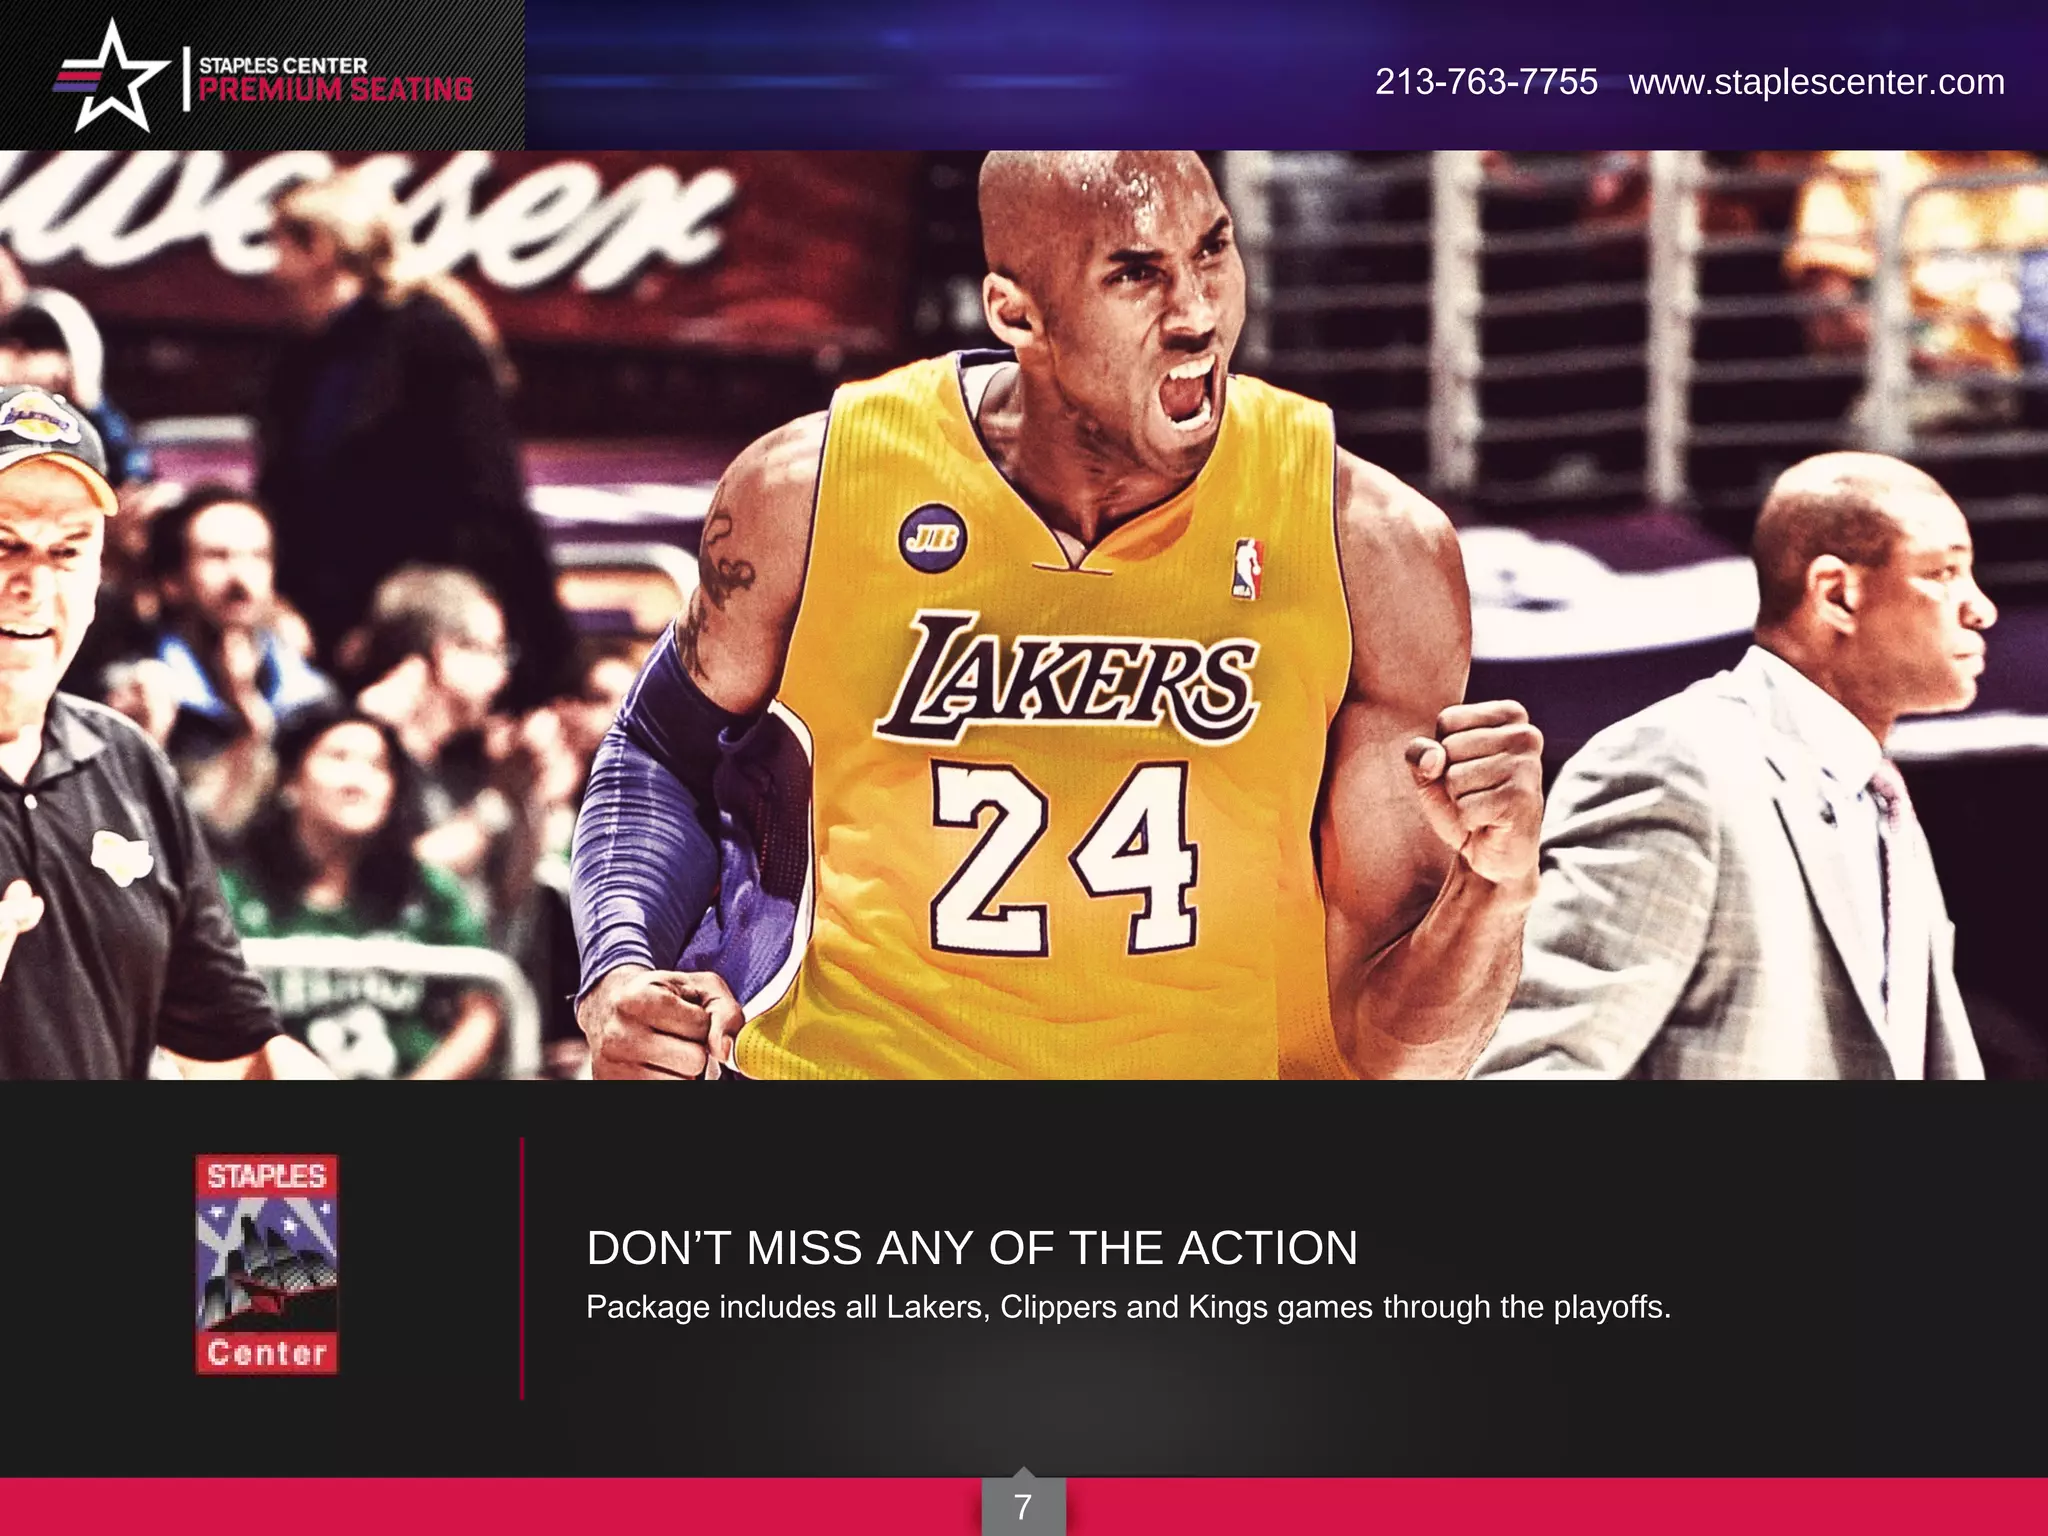Screen dimensions: 2048x1536
Task: Click the page number 7 marker
Action: pyautogui.click(x=1023, y=1505)
